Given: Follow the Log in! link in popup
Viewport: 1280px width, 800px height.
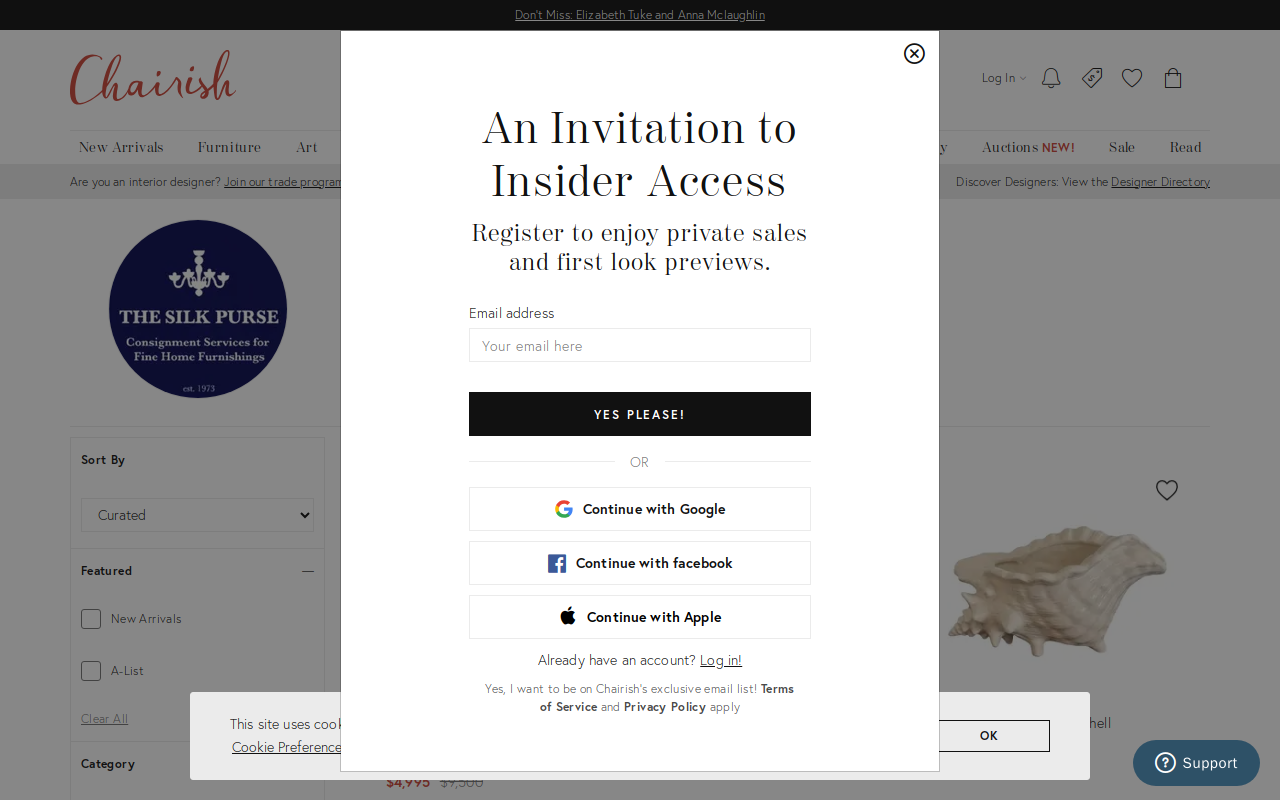Looking at the screenshot, I should tap(721, 660).
